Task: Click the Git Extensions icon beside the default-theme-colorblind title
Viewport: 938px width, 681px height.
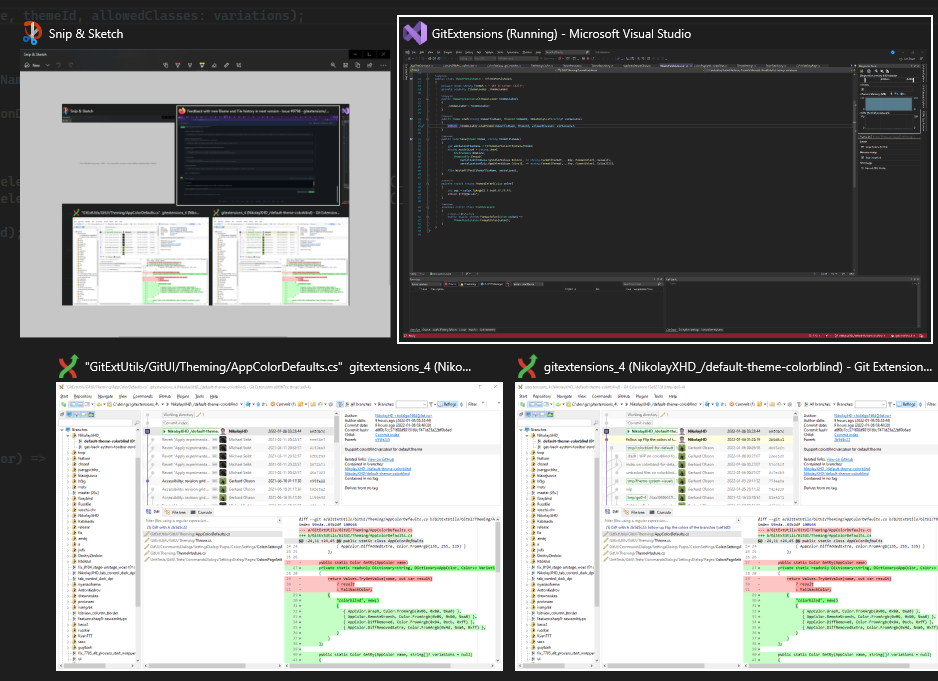Action: point(527,367)
